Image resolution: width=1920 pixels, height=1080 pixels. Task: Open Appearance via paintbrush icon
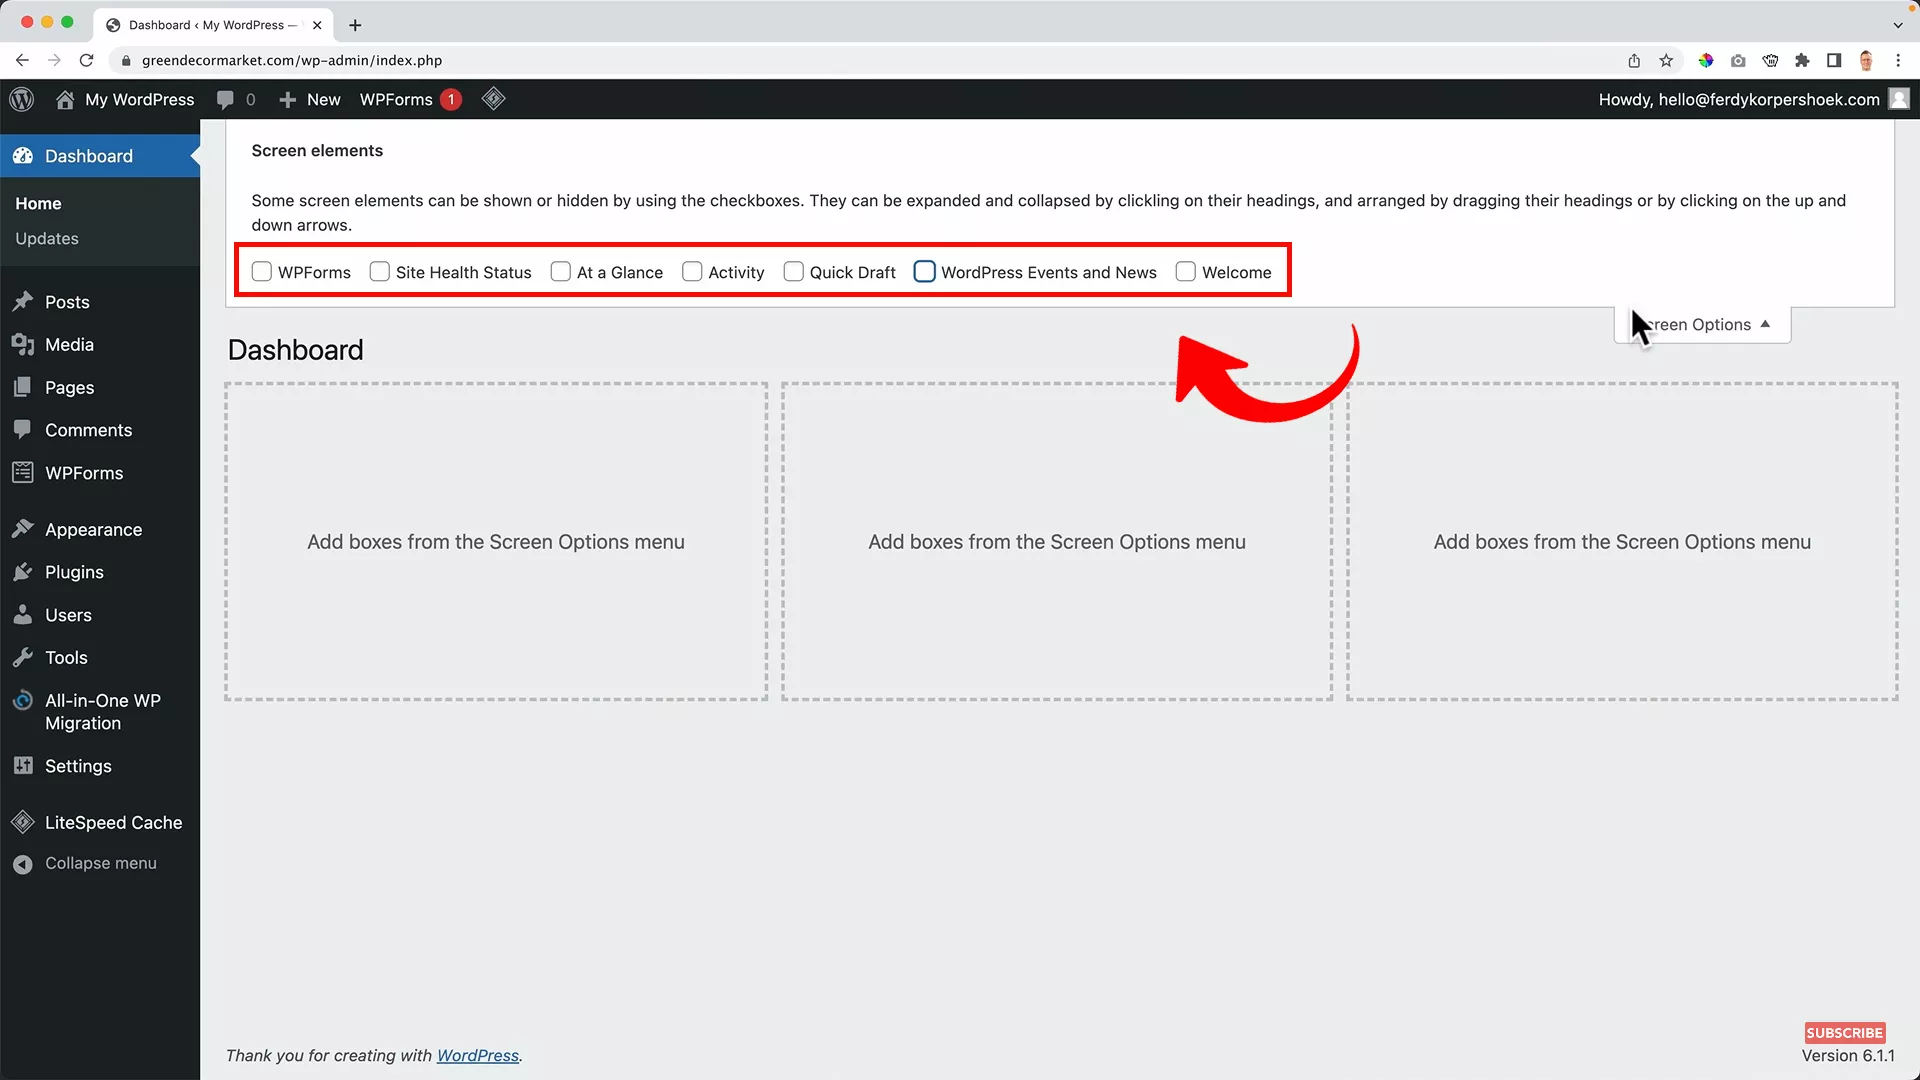[x=23, y=529]
